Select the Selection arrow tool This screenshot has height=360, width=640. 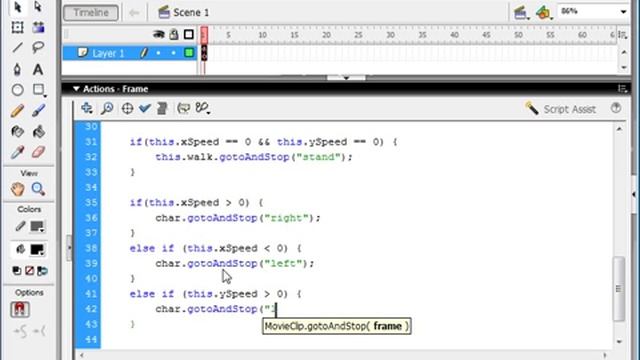click(x=17, y=7)
